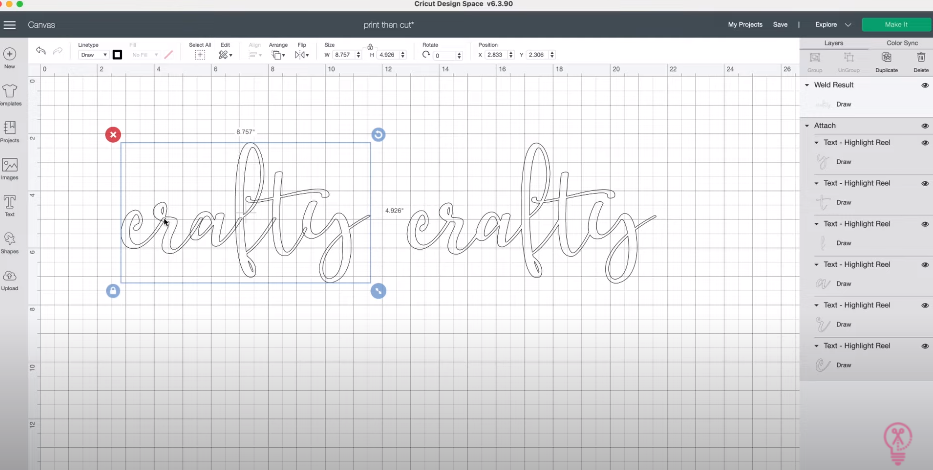Click the Y position stepper arrows
The height and width of the screenshot is (470, 933).
552,55
